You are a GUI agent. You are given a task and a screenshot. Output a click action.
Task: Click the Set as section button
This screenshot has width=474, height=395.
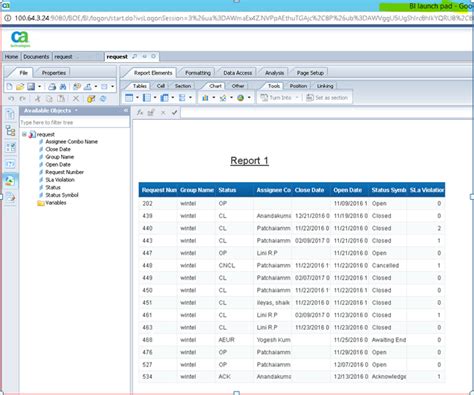(x=327, y=98)
